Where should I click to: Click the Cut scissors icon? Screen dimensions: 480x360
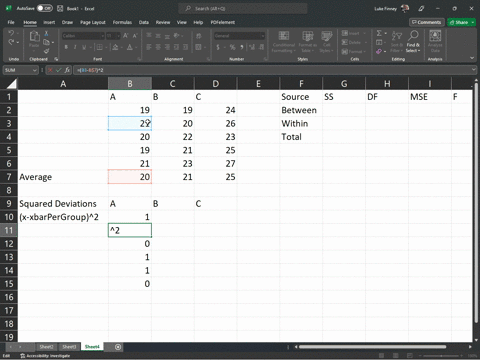46,33
